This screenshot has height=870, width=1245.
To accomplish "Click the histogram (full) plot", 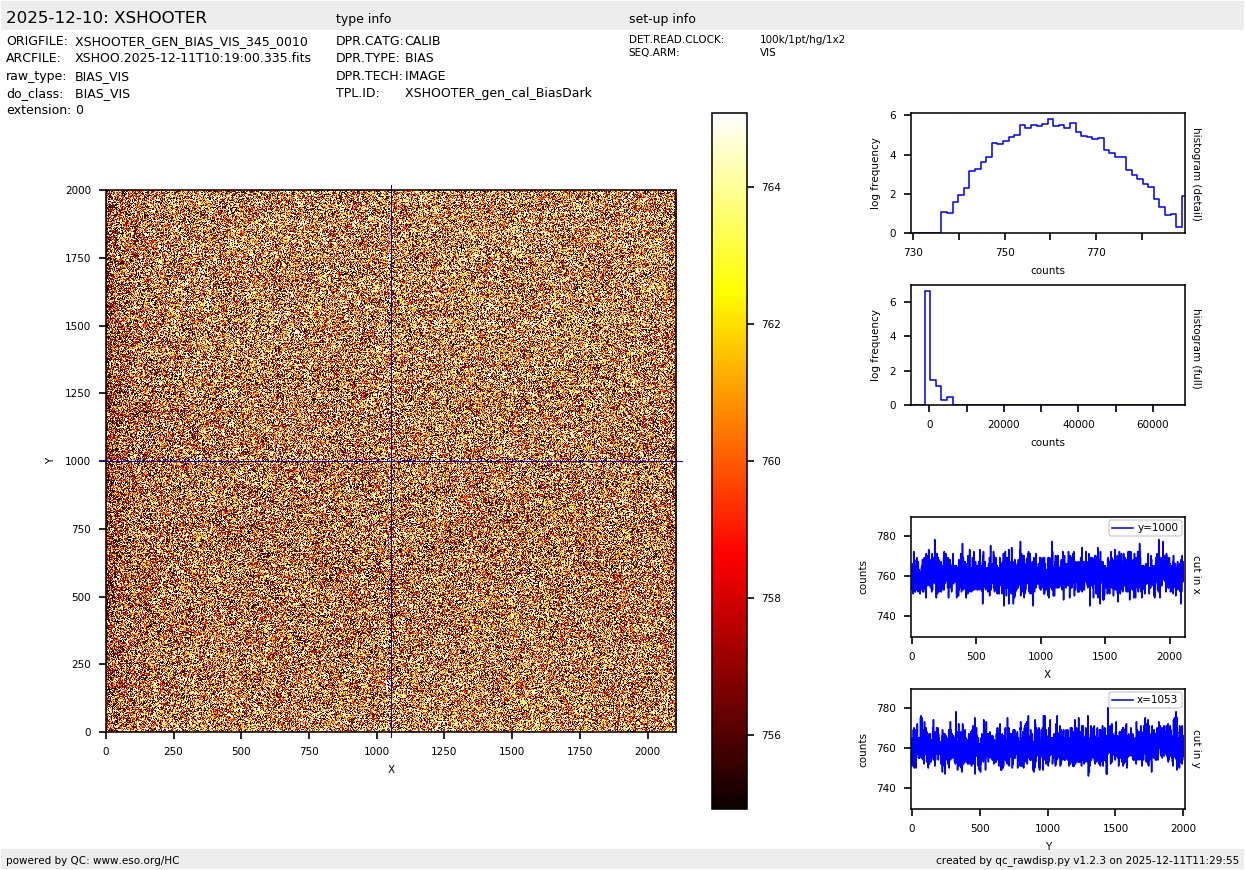I will point(1047,345).
